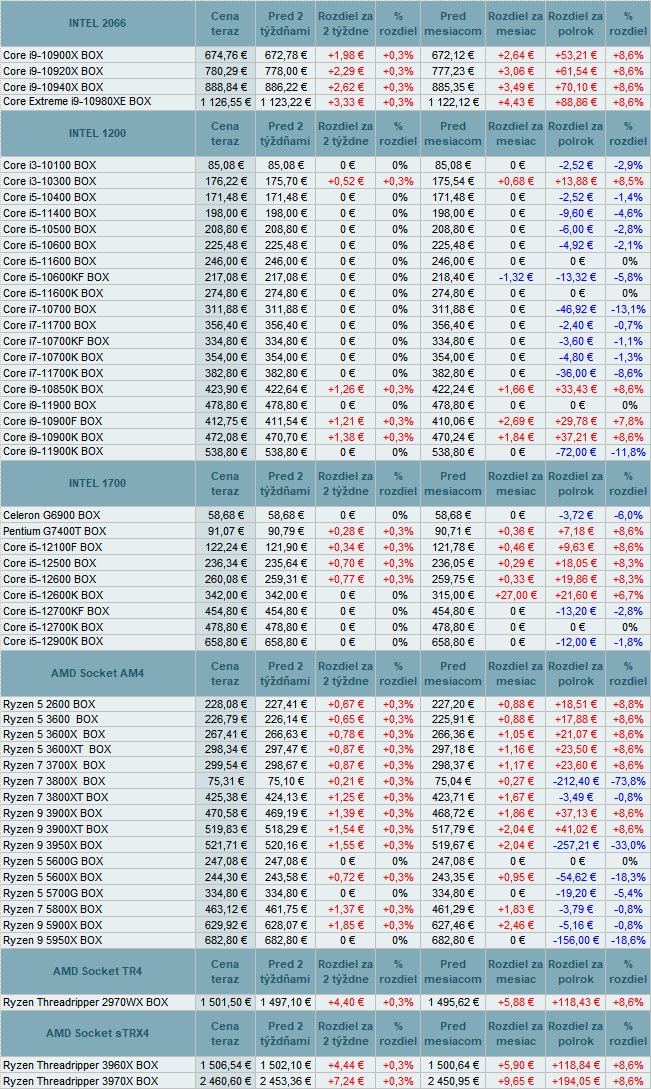Select the percentage value "-33,0%"
The width and height of the screenshot is (651, 1089).
628,845
